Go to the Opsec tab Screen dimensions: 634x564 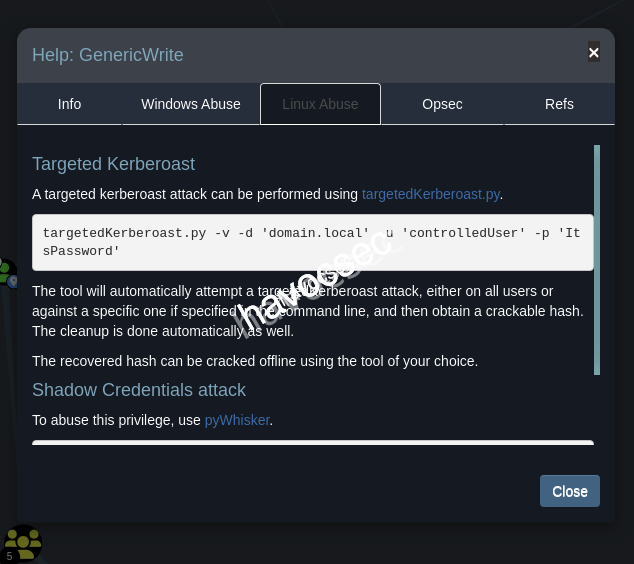[442, 104]
